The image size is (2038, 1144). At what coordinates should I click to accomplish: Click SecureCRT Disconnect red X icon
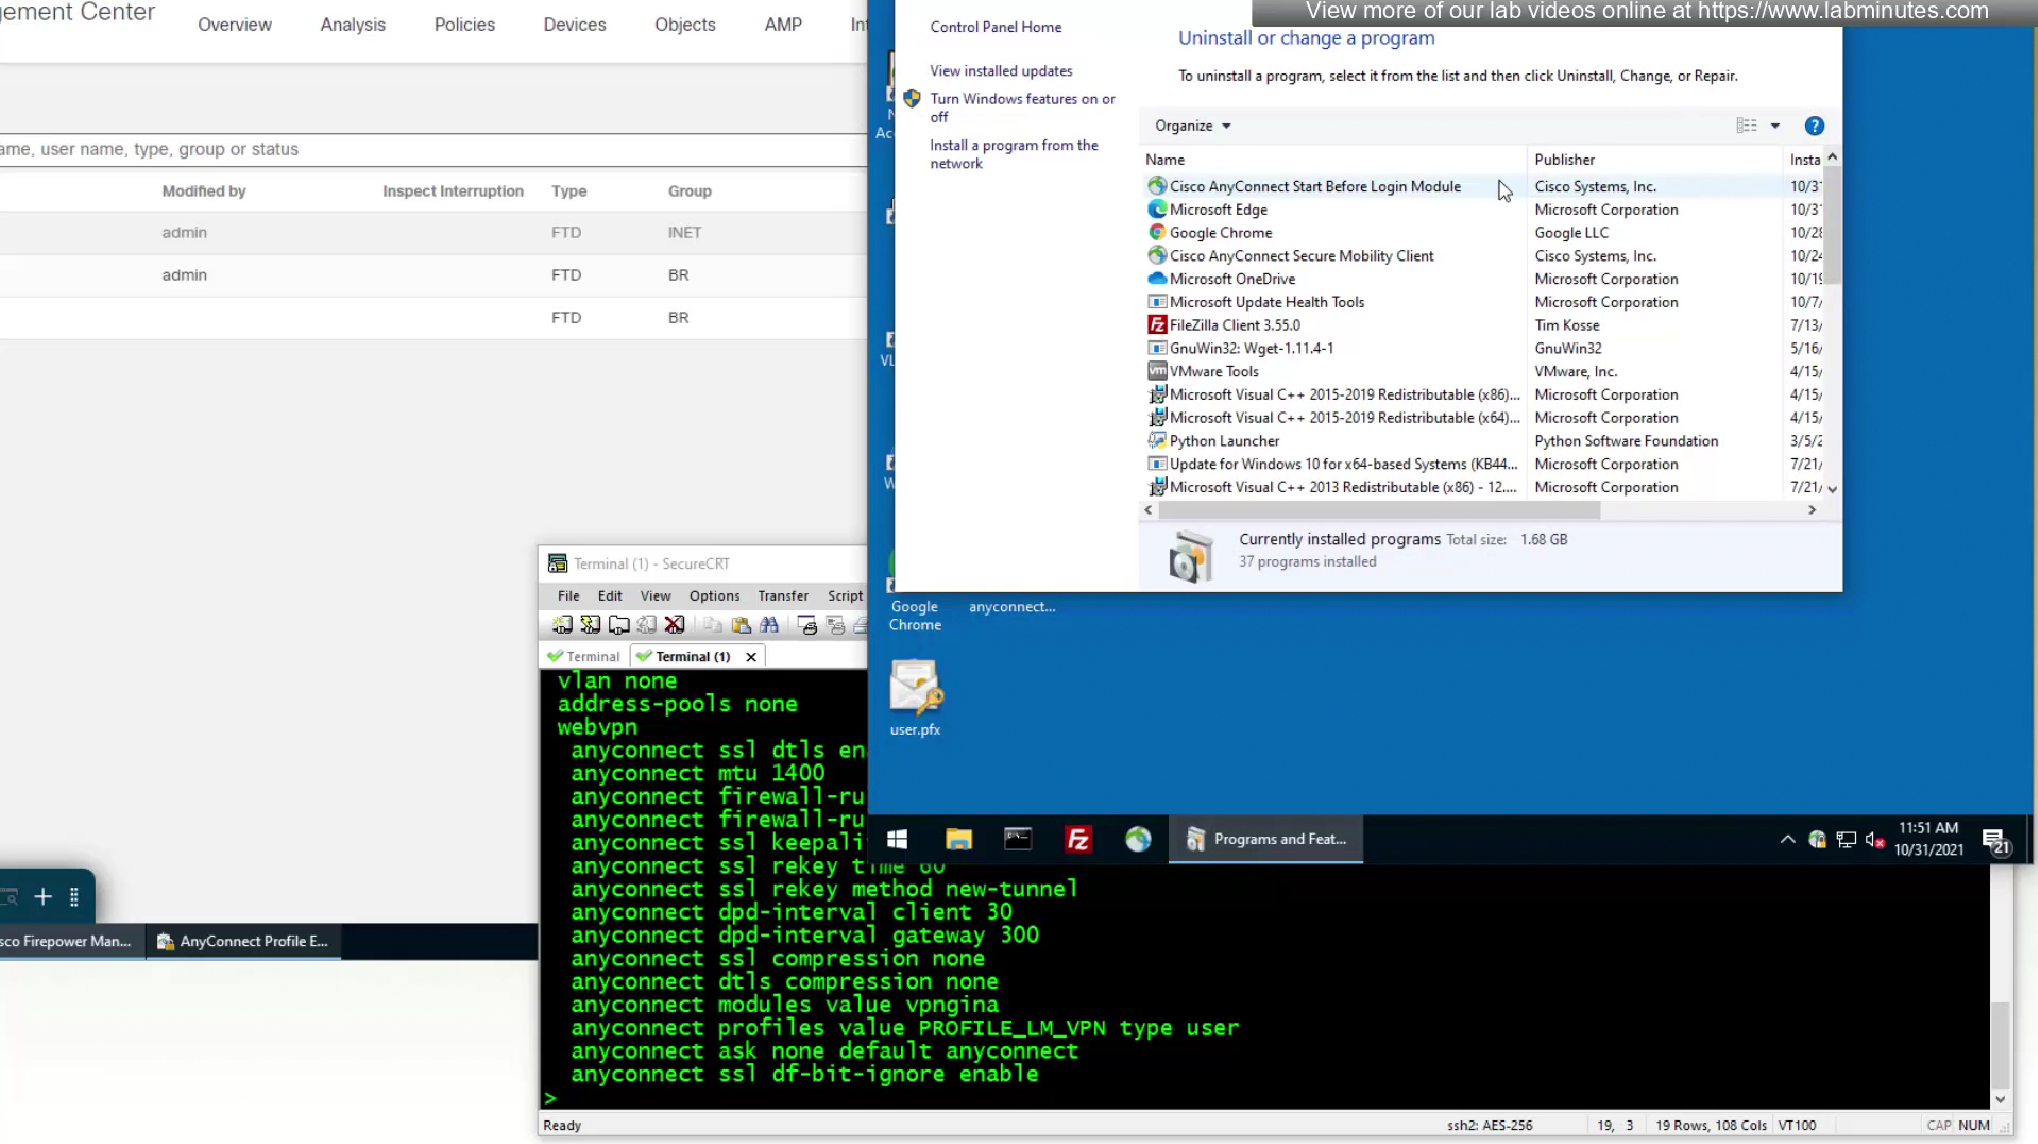675,626
